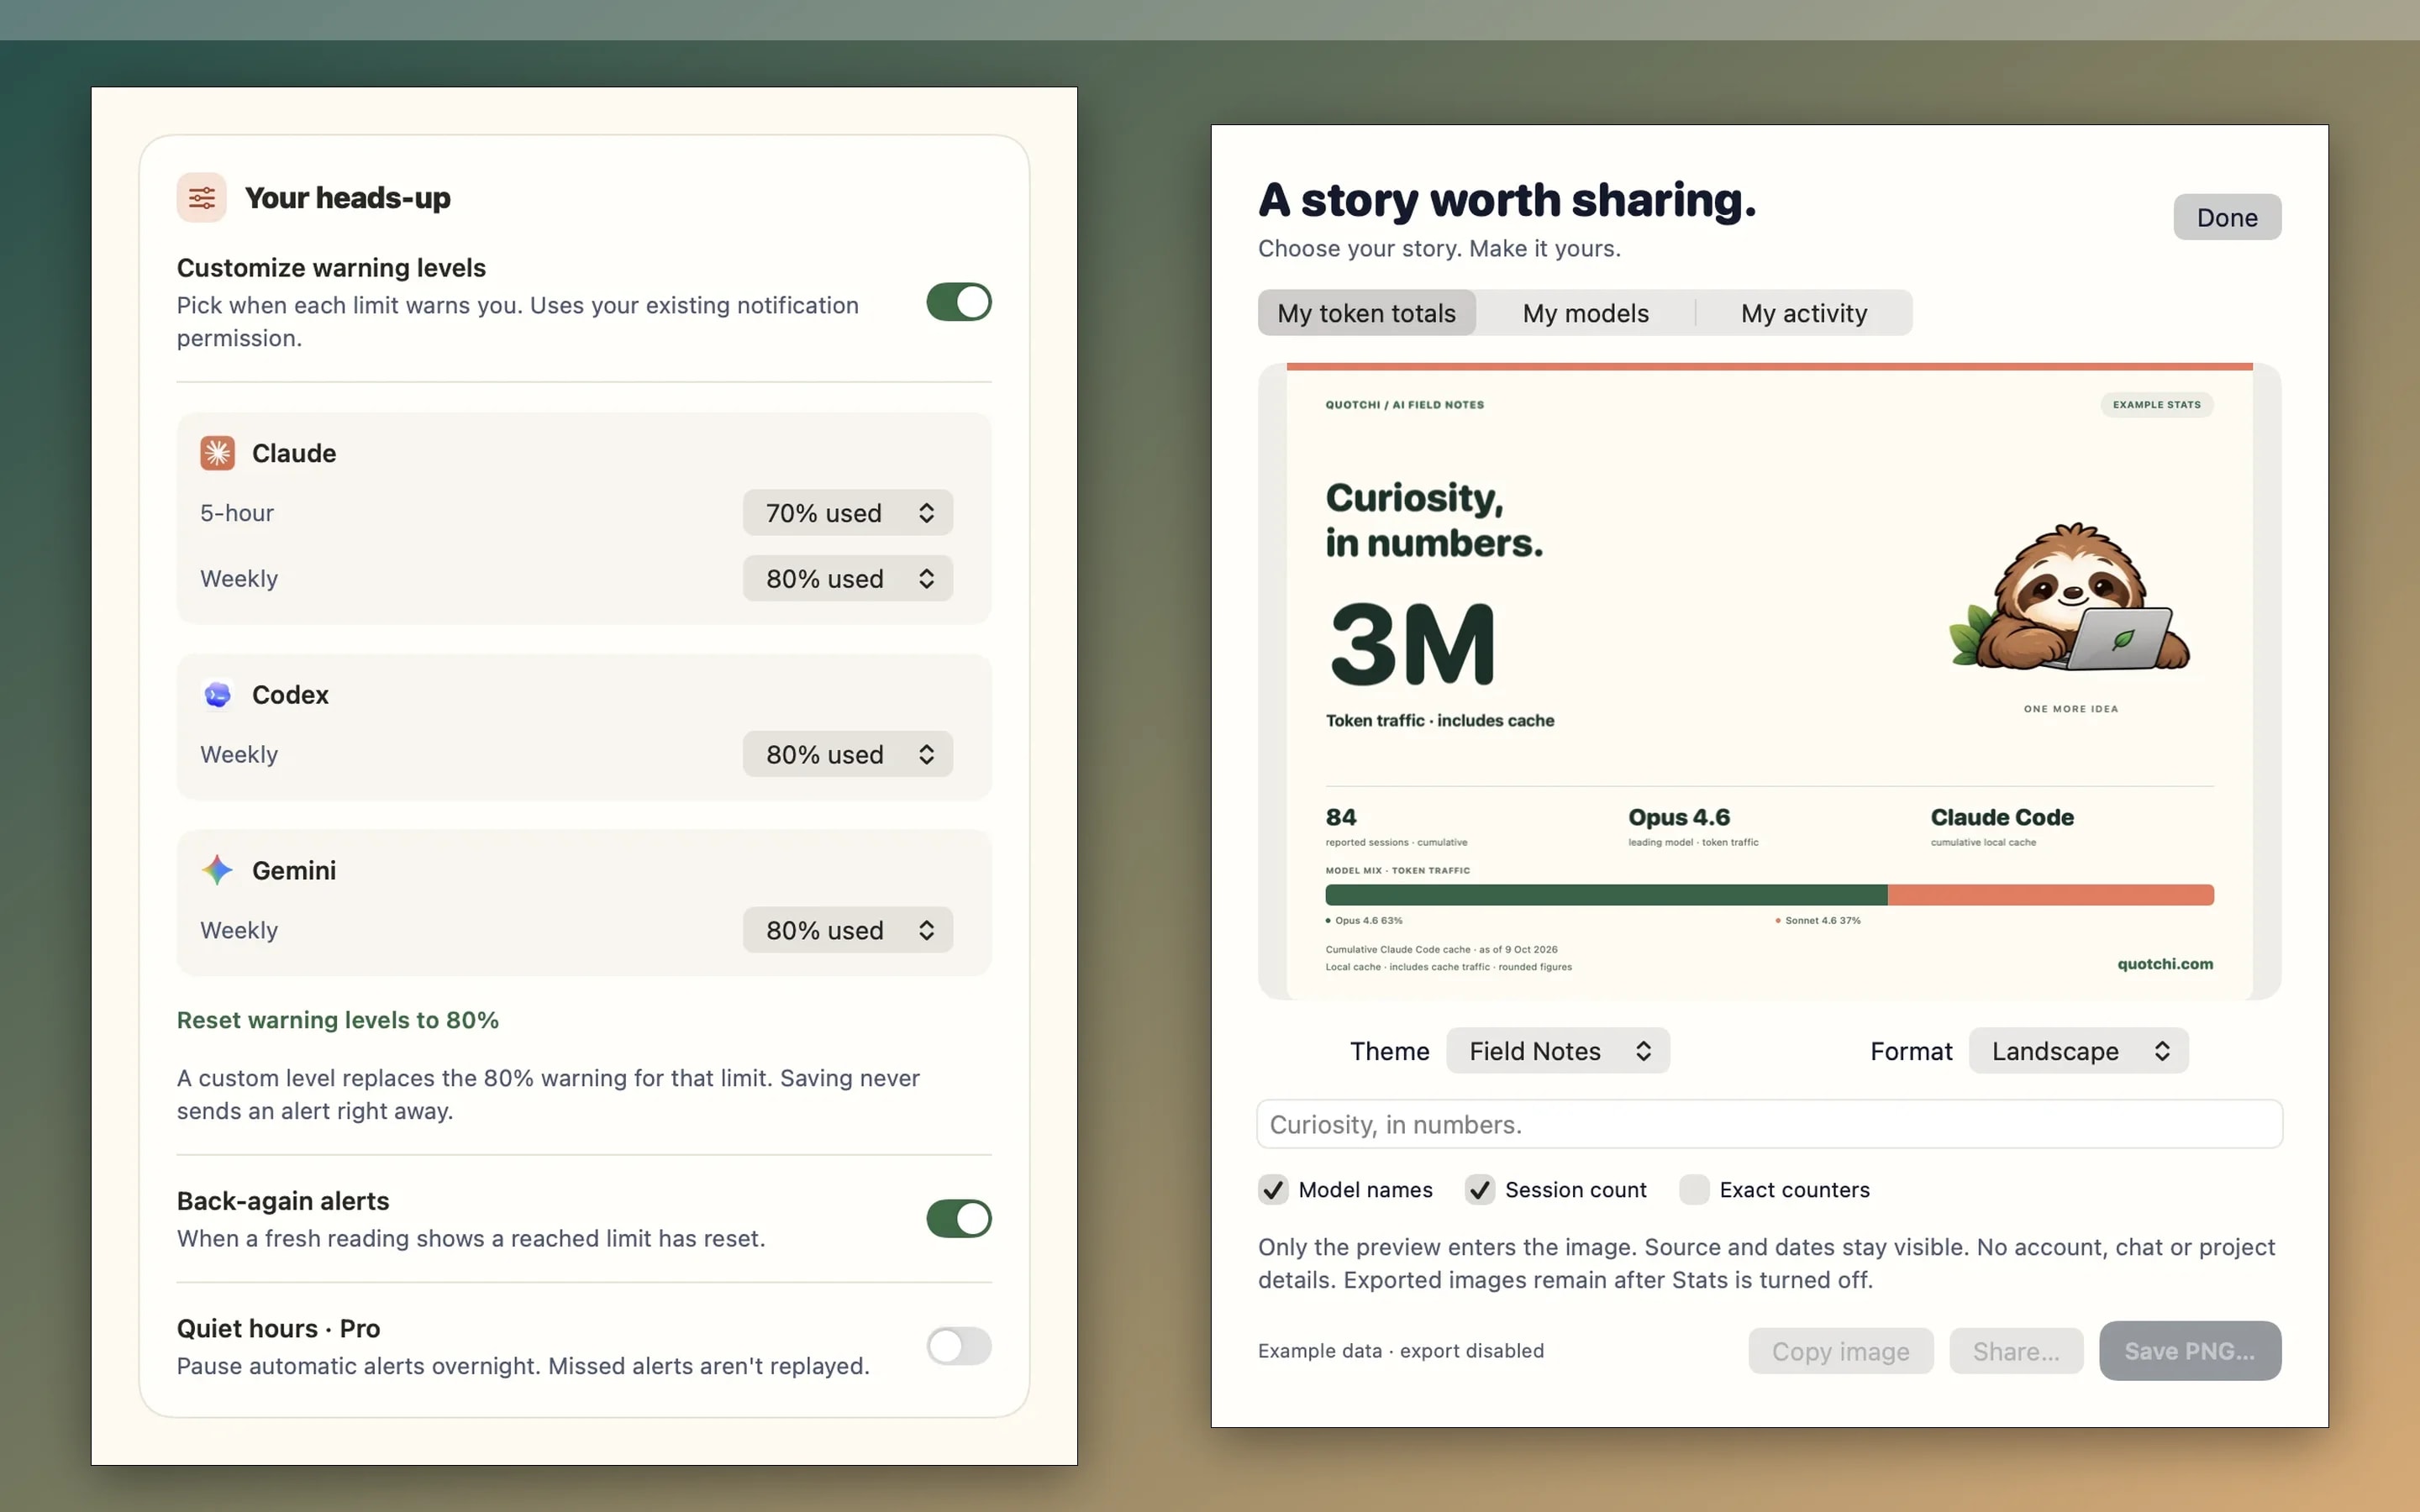The height and width of the screenshot is (1512, 2420).
Task: Switch to the My activity tab
Action: (1803, 313)
